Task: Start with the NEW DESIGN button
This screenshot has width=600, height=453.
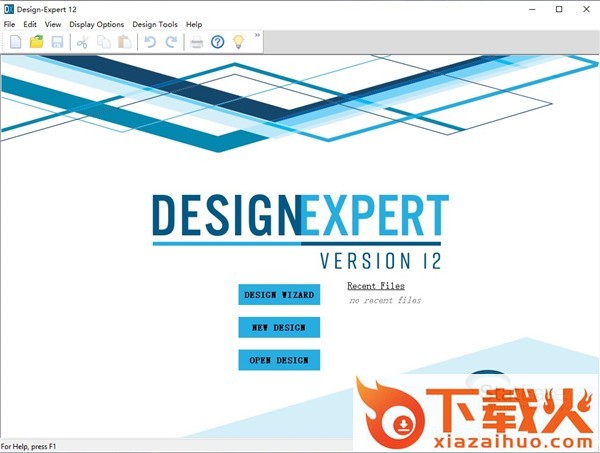Action: pyautogui.click(x=279, y=328)
